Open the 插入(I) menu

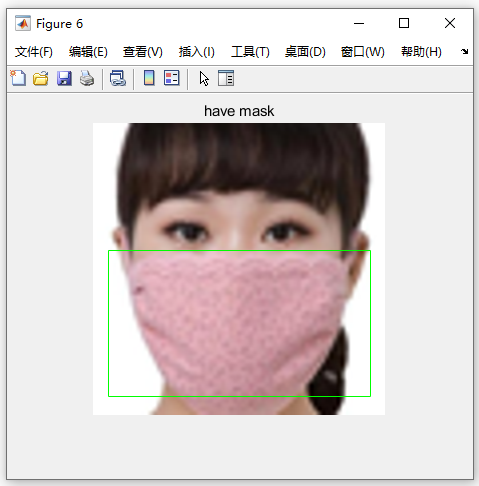197,52
